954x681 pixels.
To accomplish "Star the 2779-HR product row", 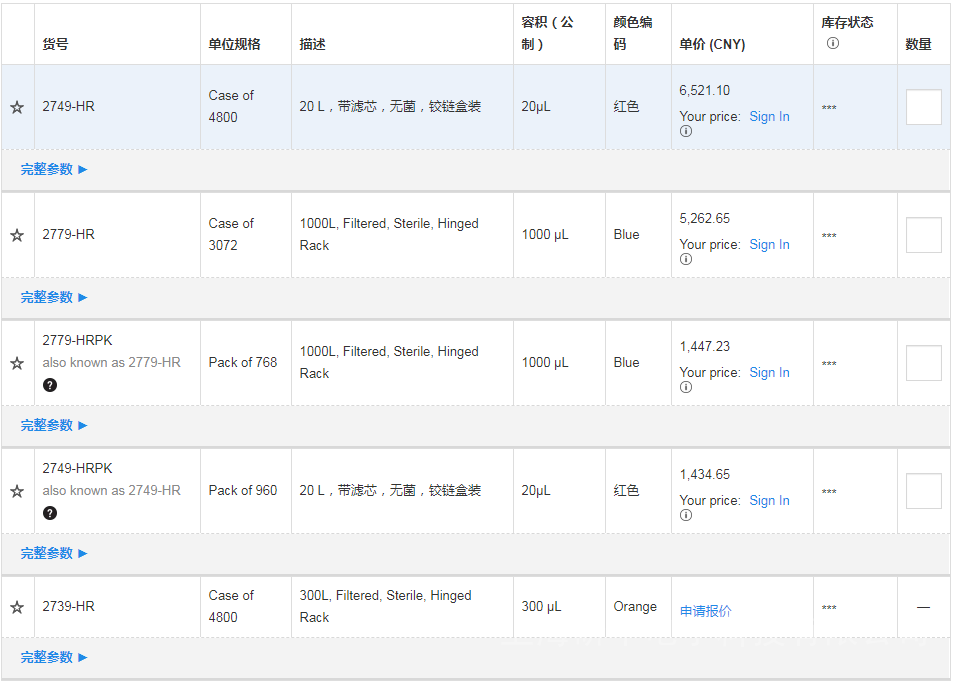I will 17,235.
